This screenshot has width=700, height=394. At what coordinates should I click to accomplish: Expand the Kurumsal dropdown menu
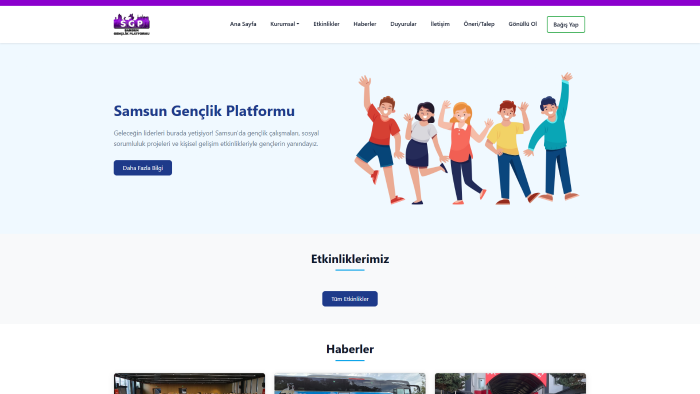click(284, 24)
